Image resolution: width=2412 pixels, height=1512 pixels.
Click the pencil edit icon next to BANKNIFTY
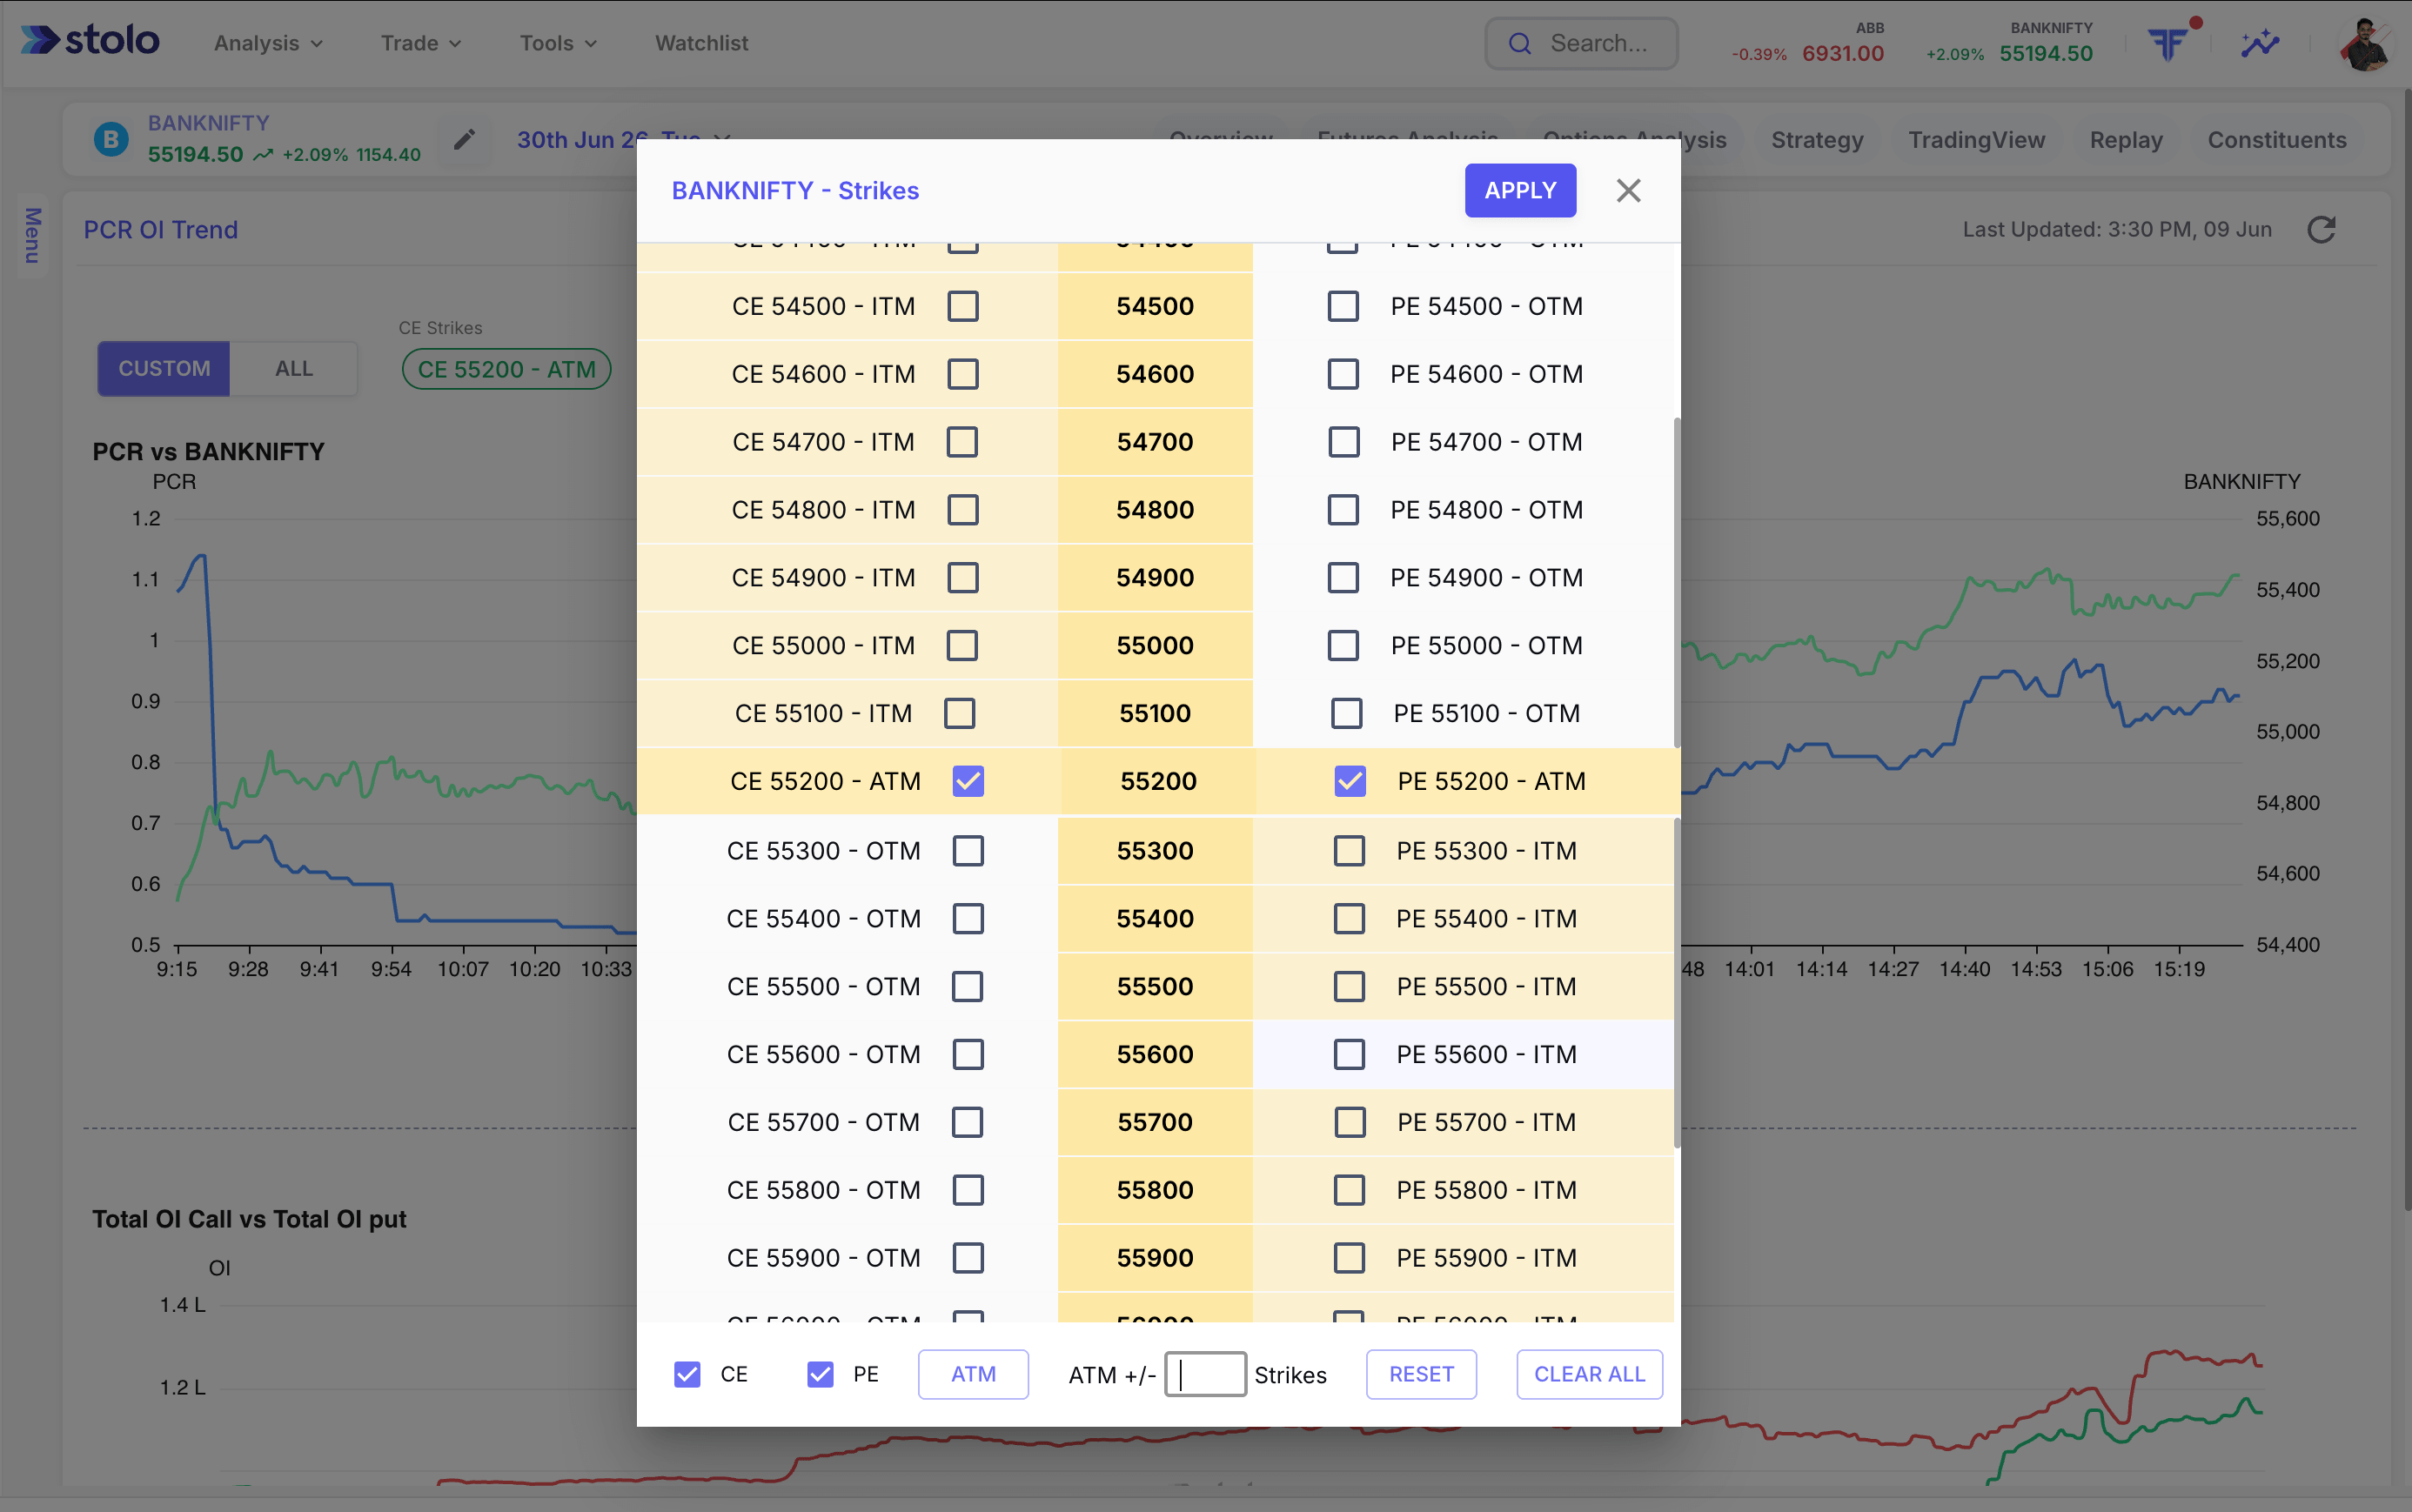(464, 139)
